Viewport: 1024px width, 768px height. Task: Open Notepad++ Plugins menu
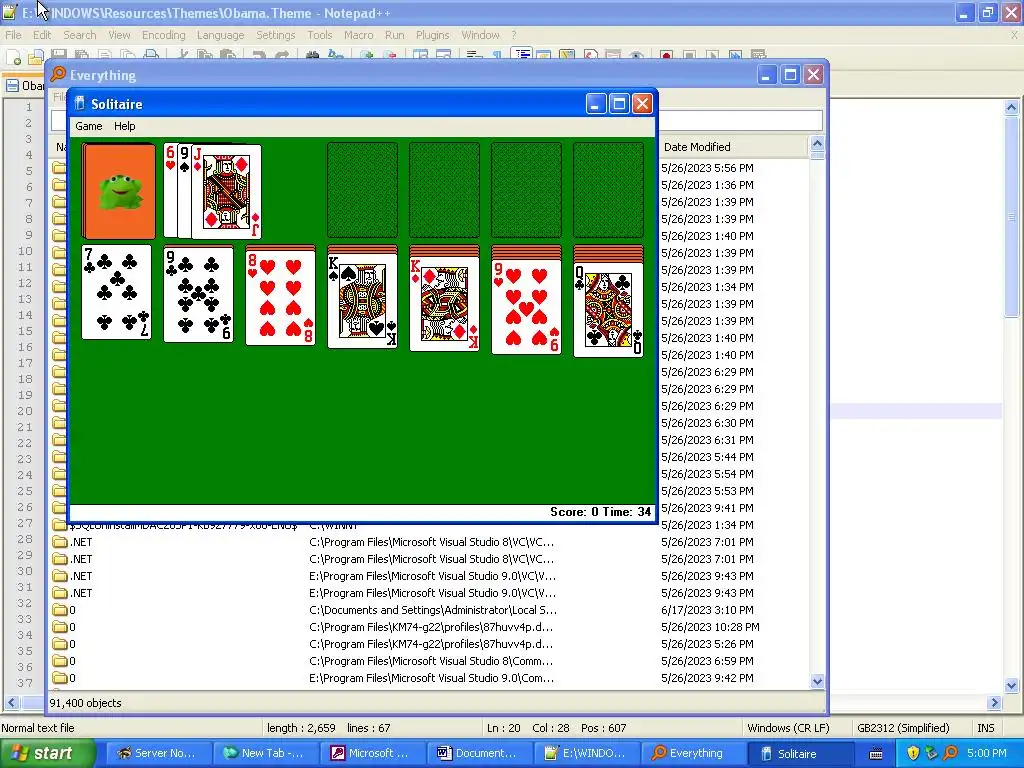(x=432, y=35)
